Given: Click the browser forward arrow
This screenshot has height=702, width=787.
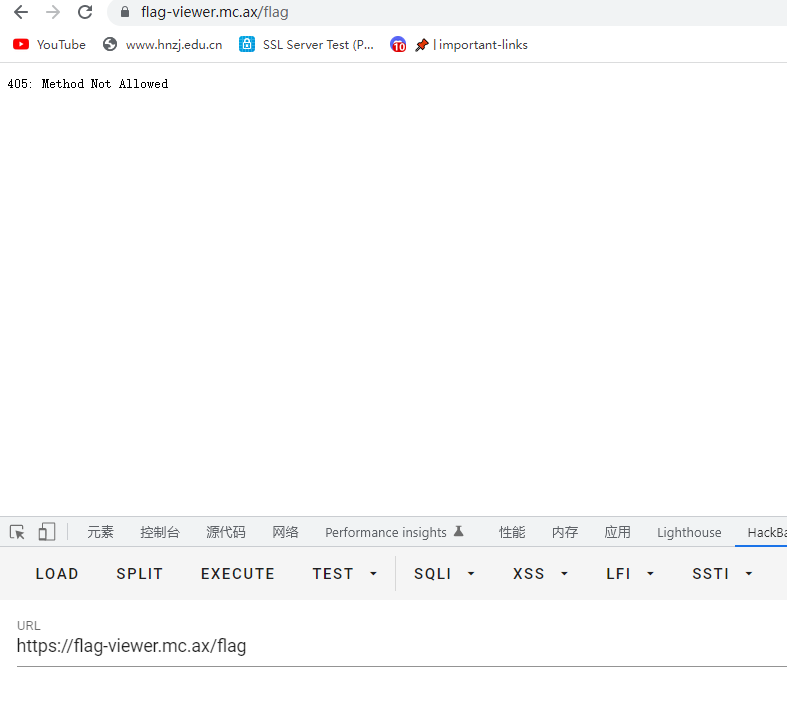Looking at the screenshot, I should (x=53, y=12).
